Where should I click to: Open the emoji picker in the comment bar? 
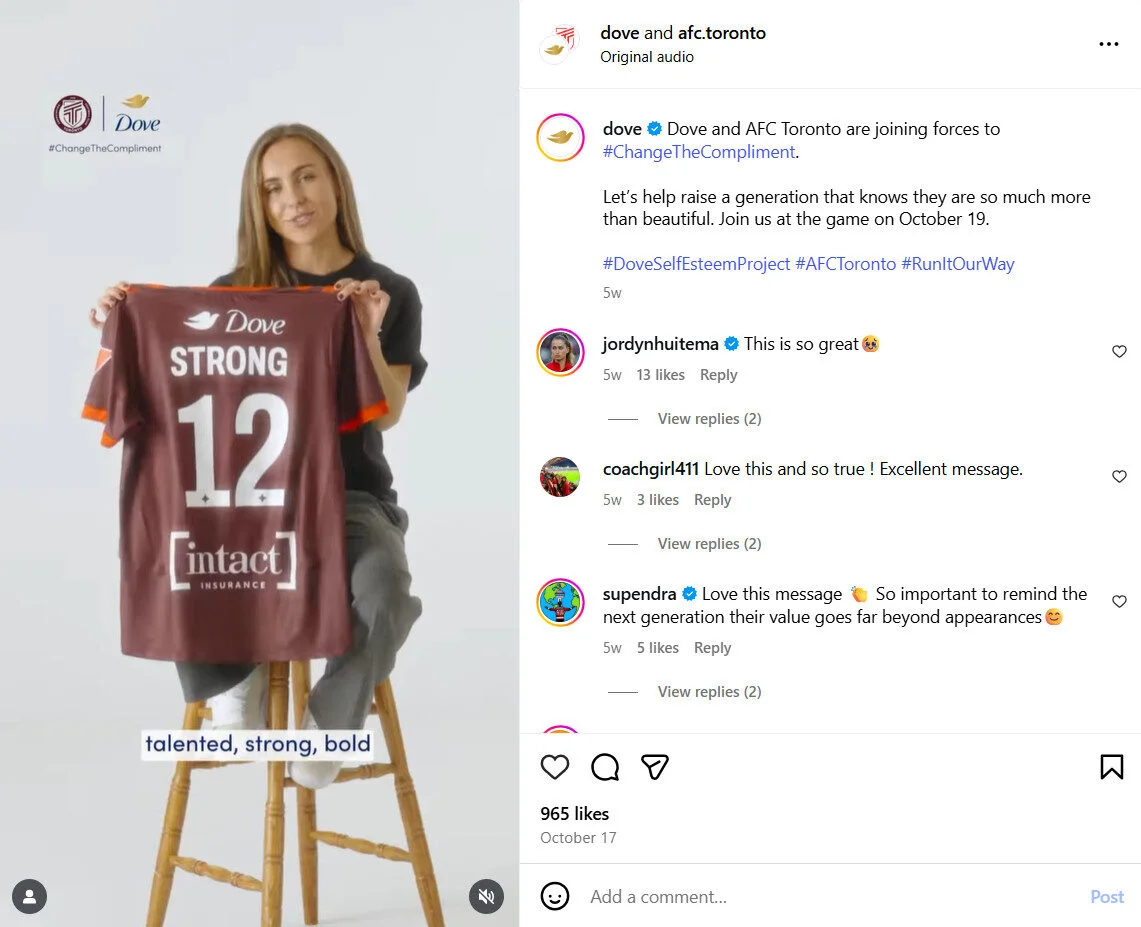pyautogui.click(x=555, y=896)
